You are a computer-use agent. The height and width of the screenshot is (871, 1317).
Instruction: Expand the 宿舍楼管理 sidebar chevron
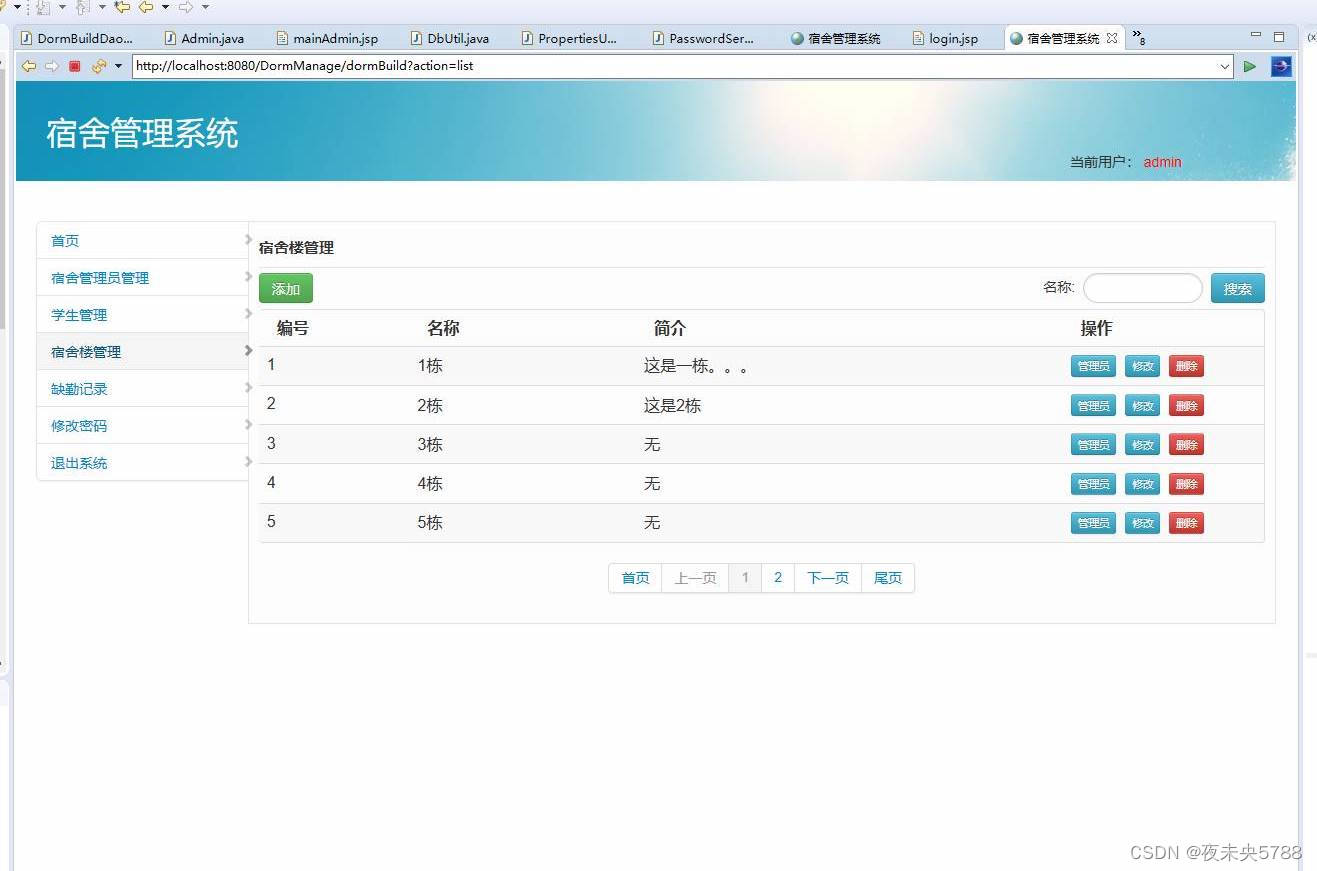[x=248, y=351]
